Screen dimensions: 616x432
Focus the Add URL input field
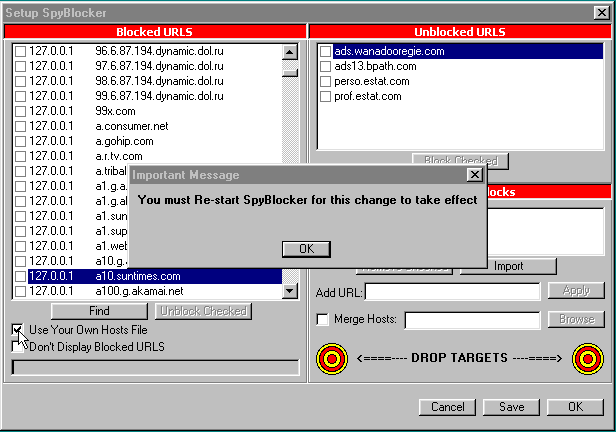[x=453, y=292]
